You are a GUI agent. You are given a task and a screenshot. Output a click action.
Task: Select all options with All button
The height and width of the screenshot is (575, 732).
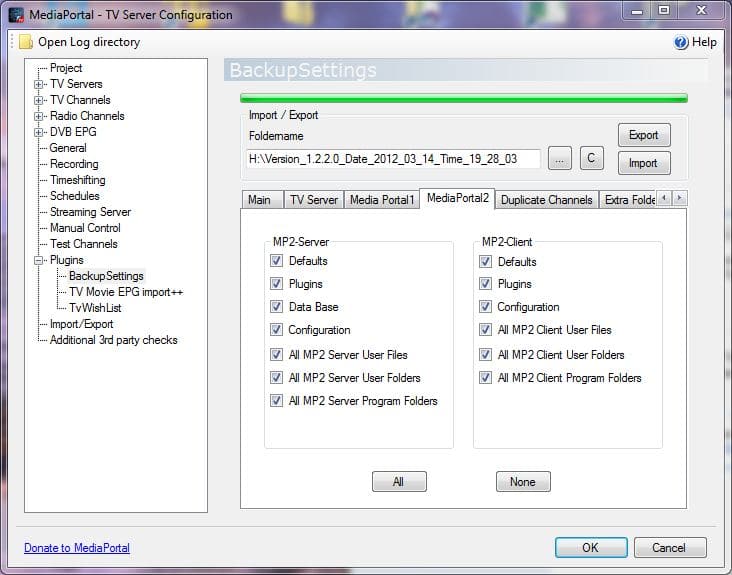(399, 482)
